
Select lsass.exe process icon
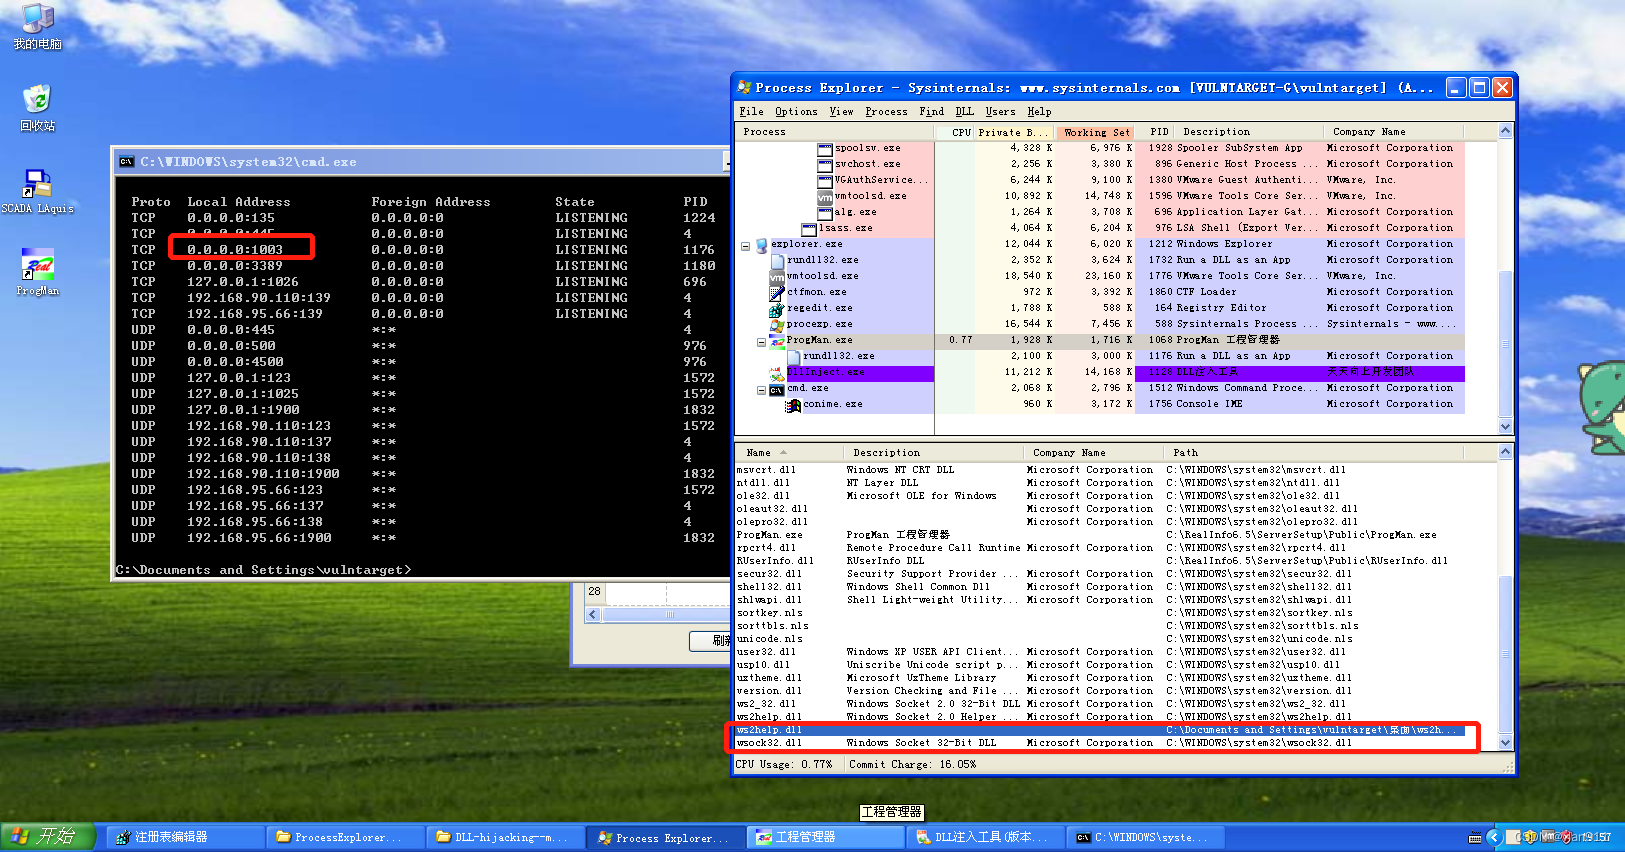(809, 228)
